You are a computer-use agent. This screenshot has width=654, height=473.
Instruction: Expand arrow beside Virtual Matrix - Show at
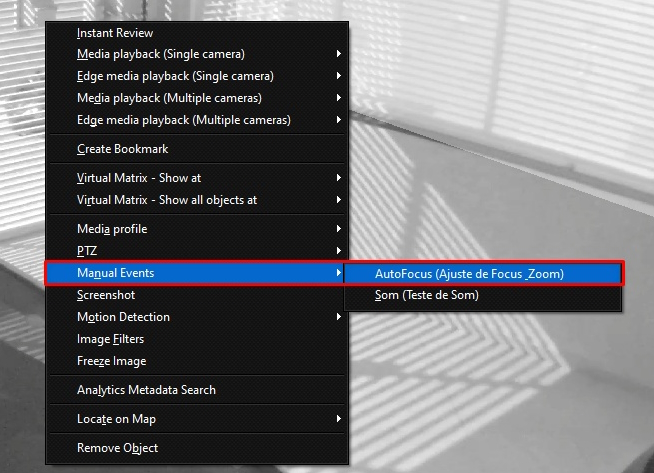(x=339, y=178)
